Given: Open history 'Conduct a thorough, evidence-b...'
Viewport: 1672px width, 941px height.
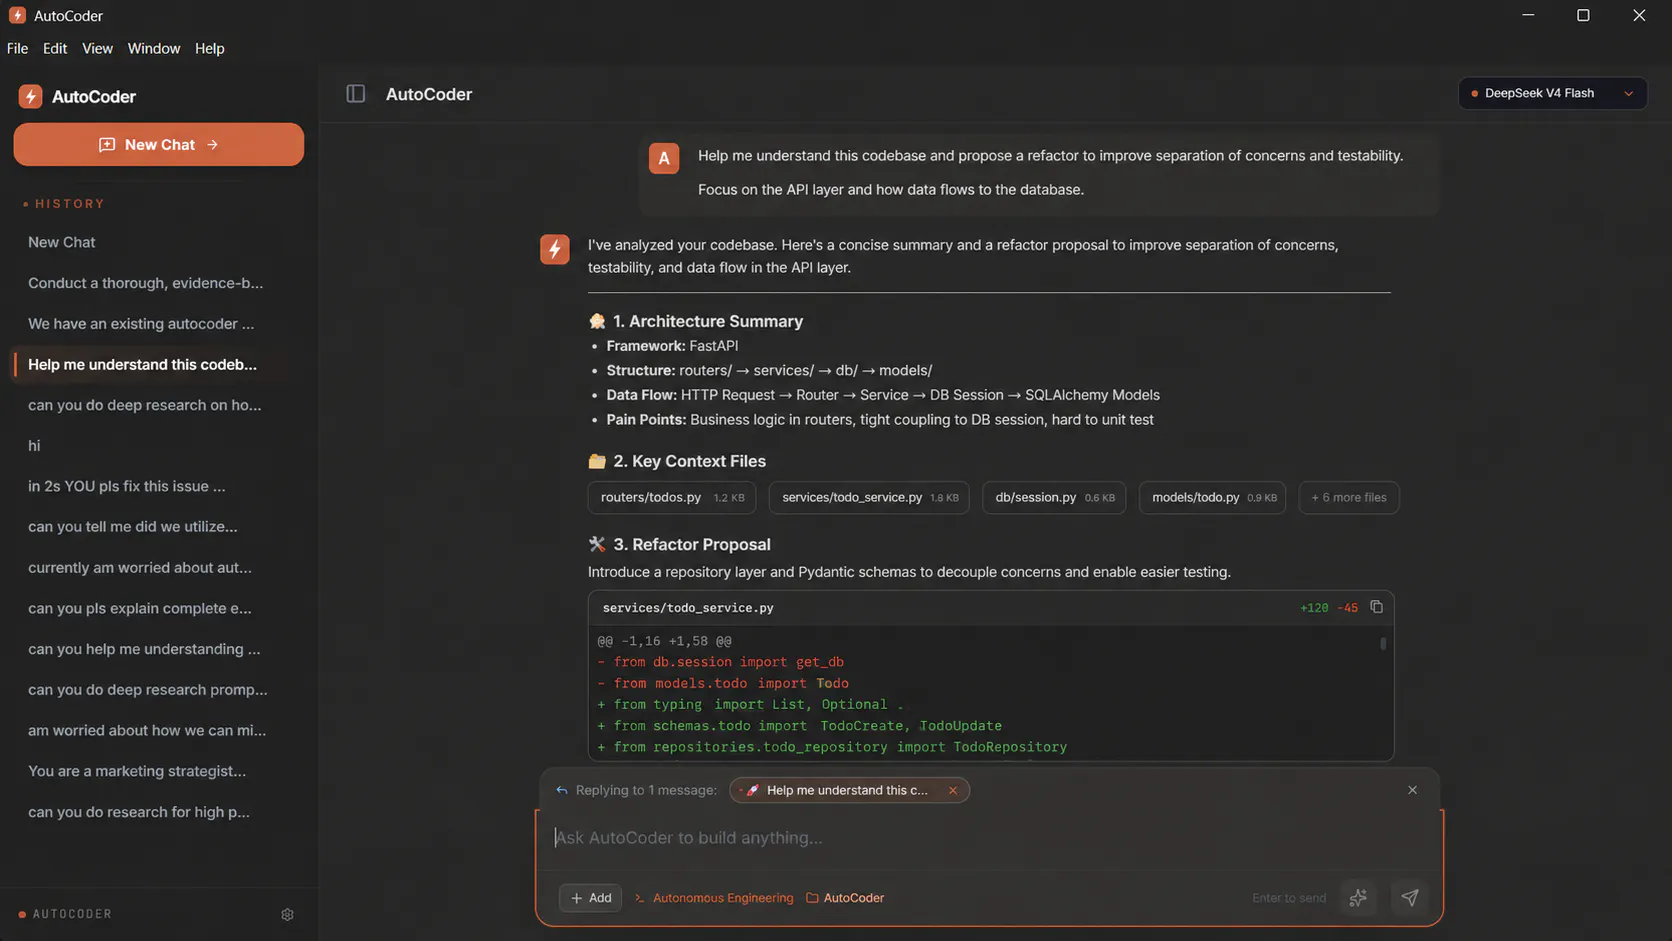Looking at the screenshot, I should click(159, 283).
